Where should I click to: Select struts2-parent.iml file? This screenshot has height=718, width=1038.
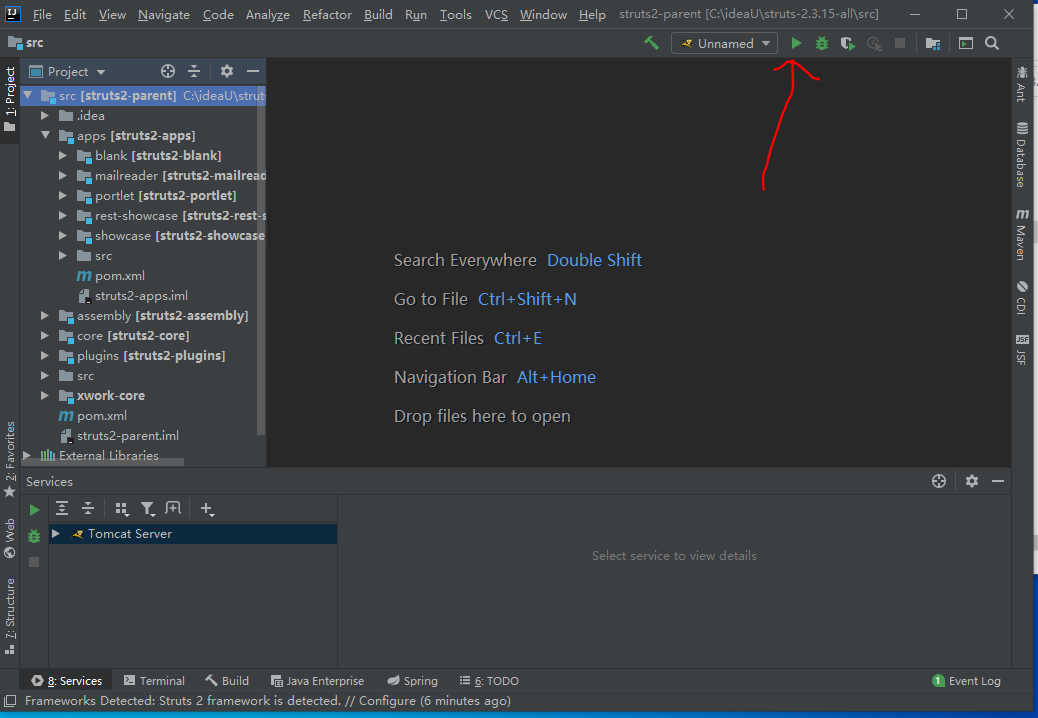[128, 435]
